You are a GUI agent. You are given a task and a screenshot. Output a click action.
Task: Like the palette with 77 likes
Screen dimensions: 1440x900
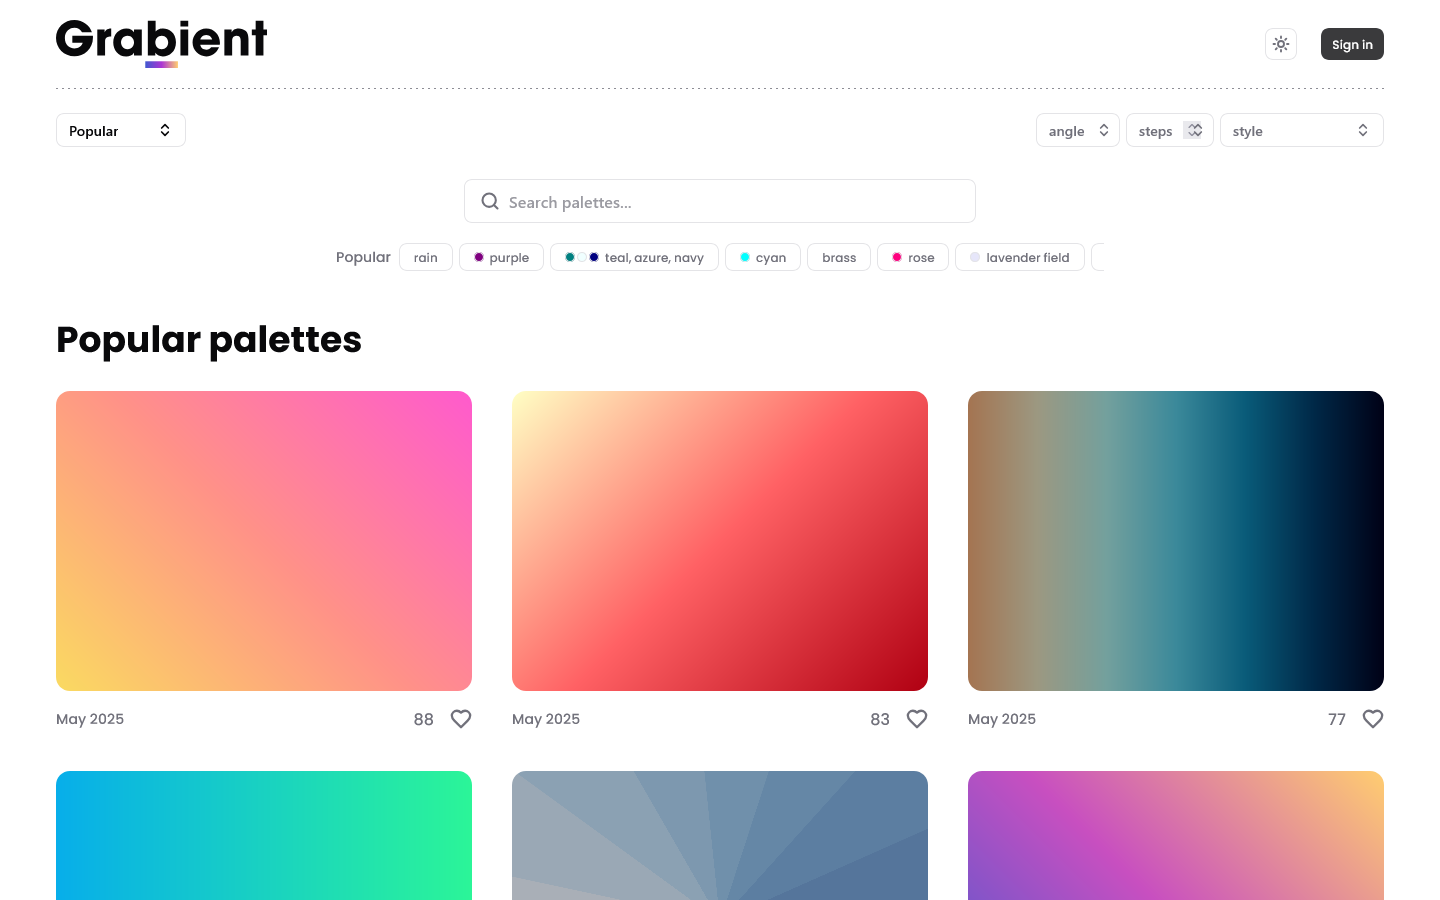click(1373, 719)
